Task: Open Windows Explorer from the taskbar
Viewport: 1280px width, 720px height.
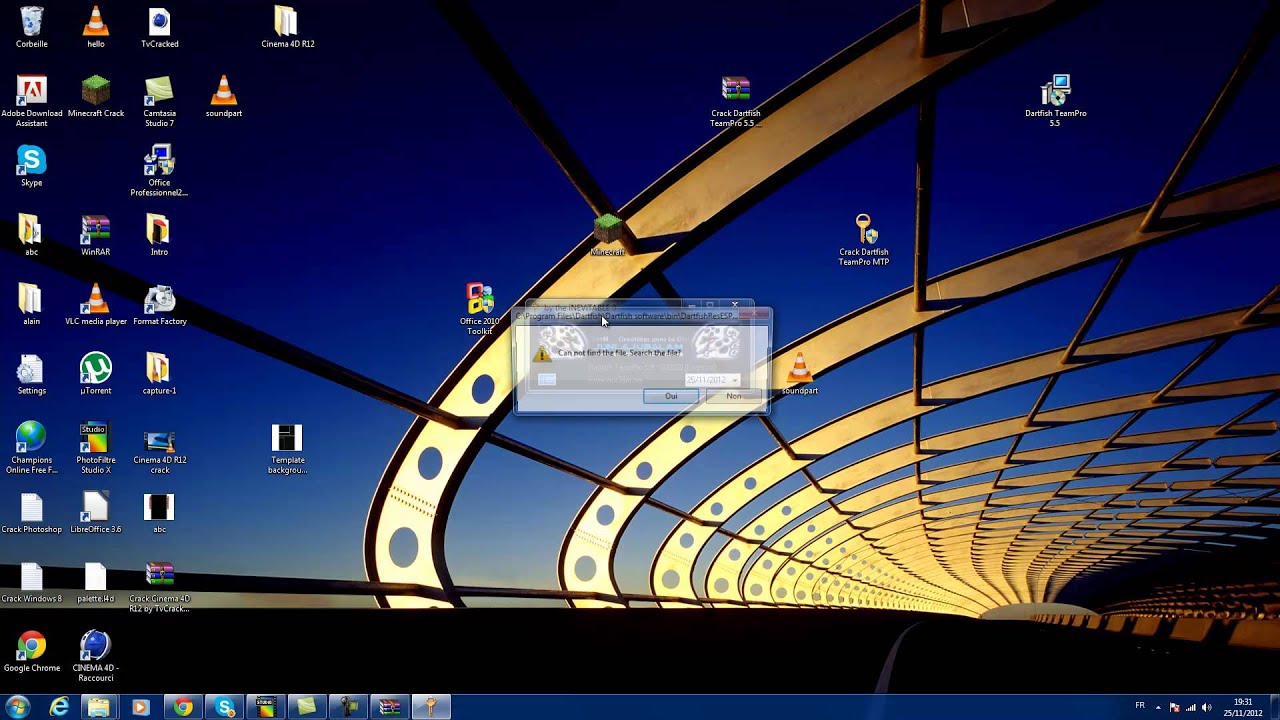Action: pyautogui.click(x=98, y=707)
